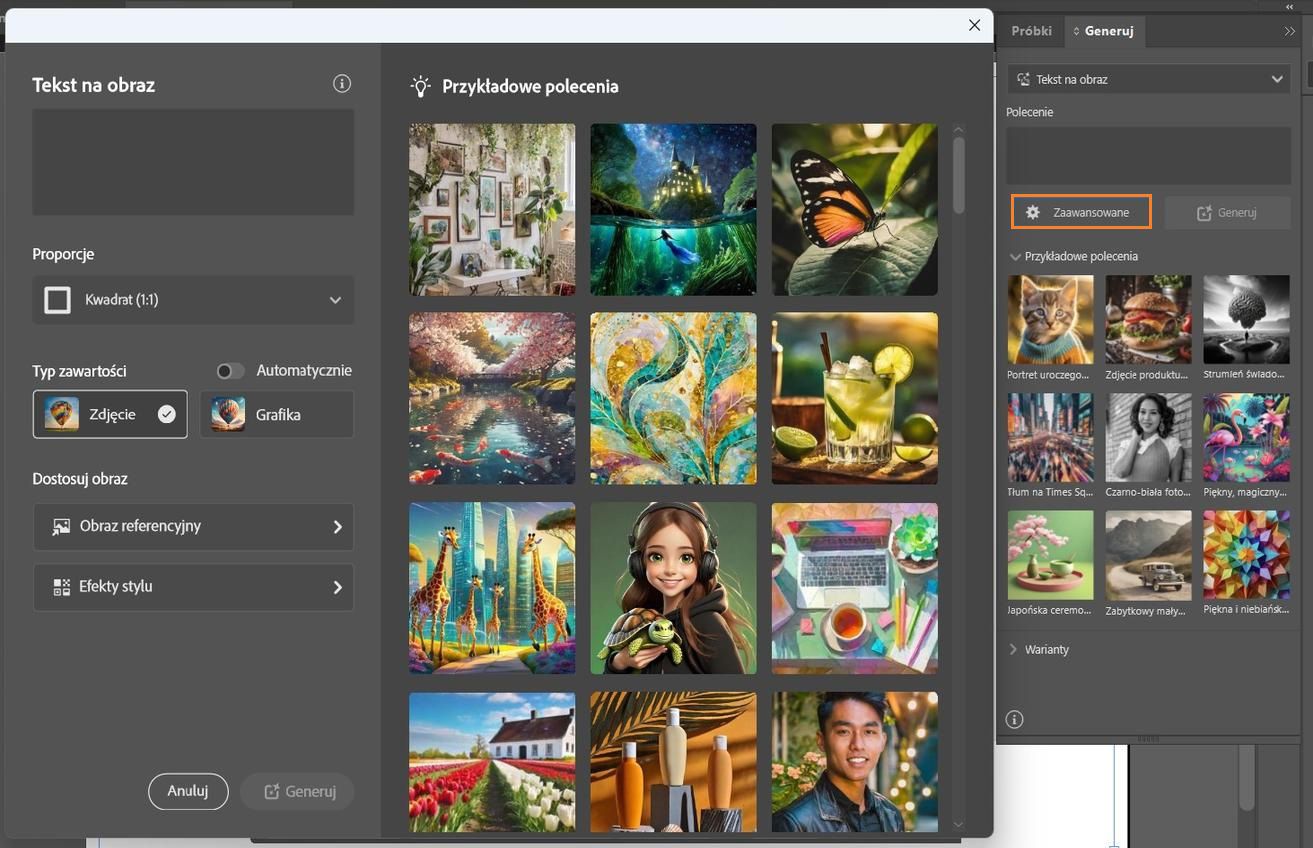Open the Tekst na obraz dropdown in the Generuj panel
Image resolution: width=1313 pixels, height=848 pixels.
[x=1148, y=79]
